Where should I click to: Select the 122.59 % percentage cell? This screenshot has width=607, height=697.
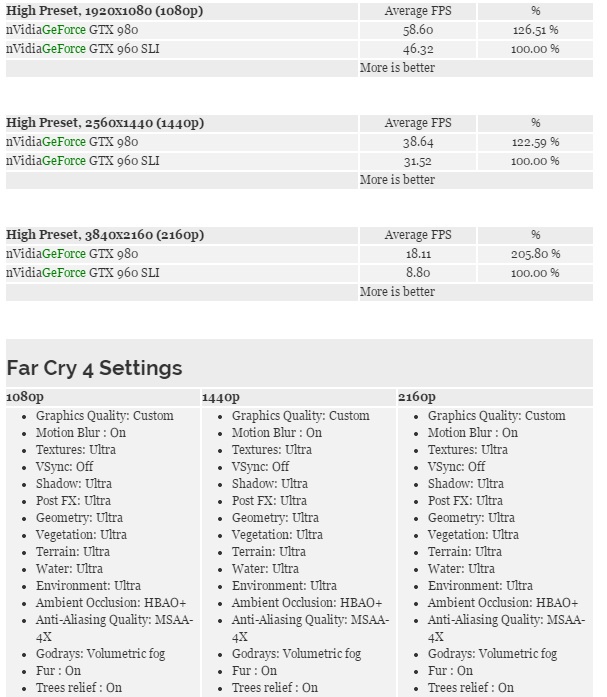click(535, 142)
